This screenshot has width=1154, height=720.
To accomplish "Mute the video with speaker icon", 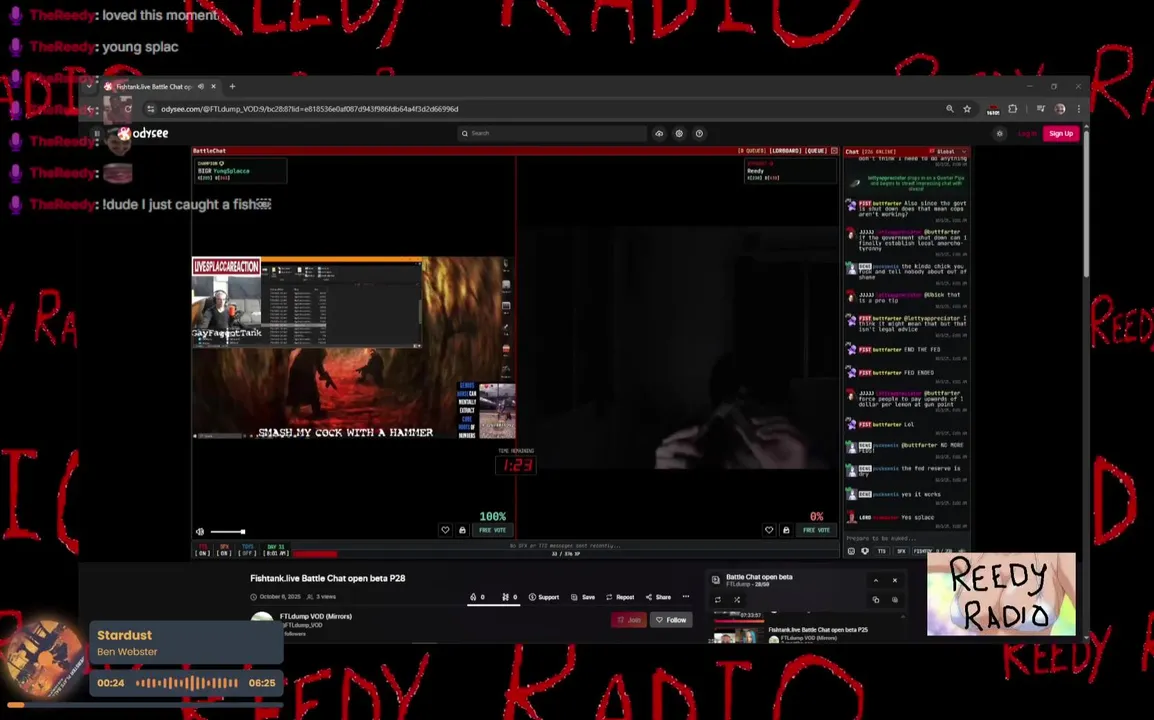I will click(x=200, y=532).
